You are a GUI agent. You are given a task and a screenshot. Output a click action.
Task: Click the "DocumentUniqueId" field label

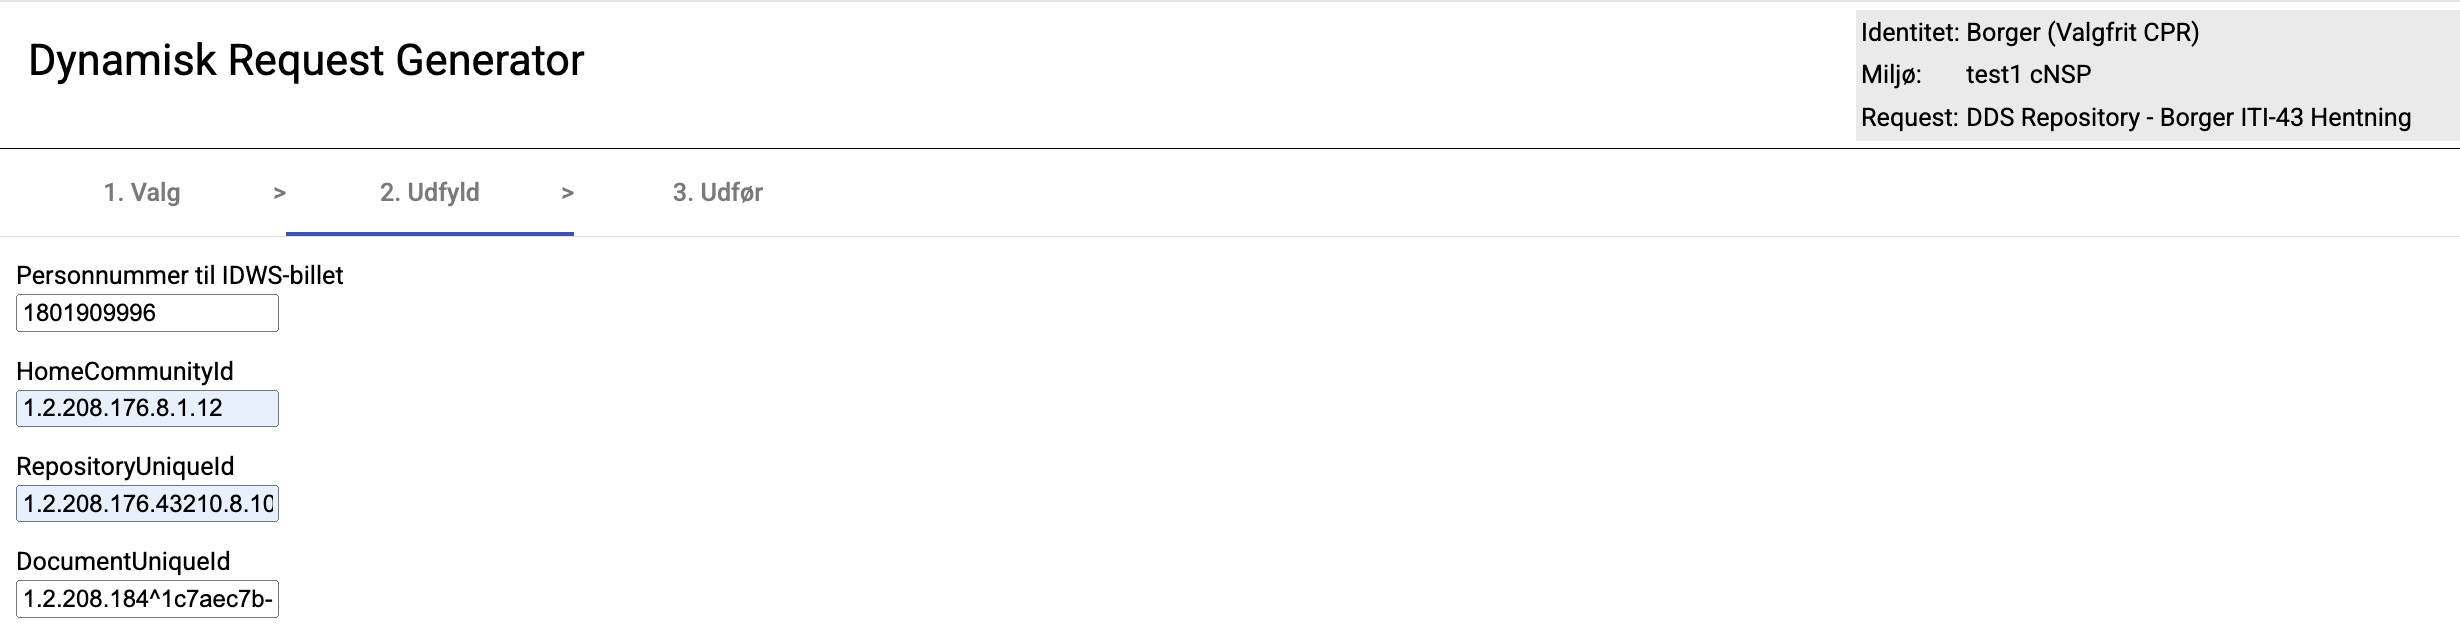click(x=123, y=561)
